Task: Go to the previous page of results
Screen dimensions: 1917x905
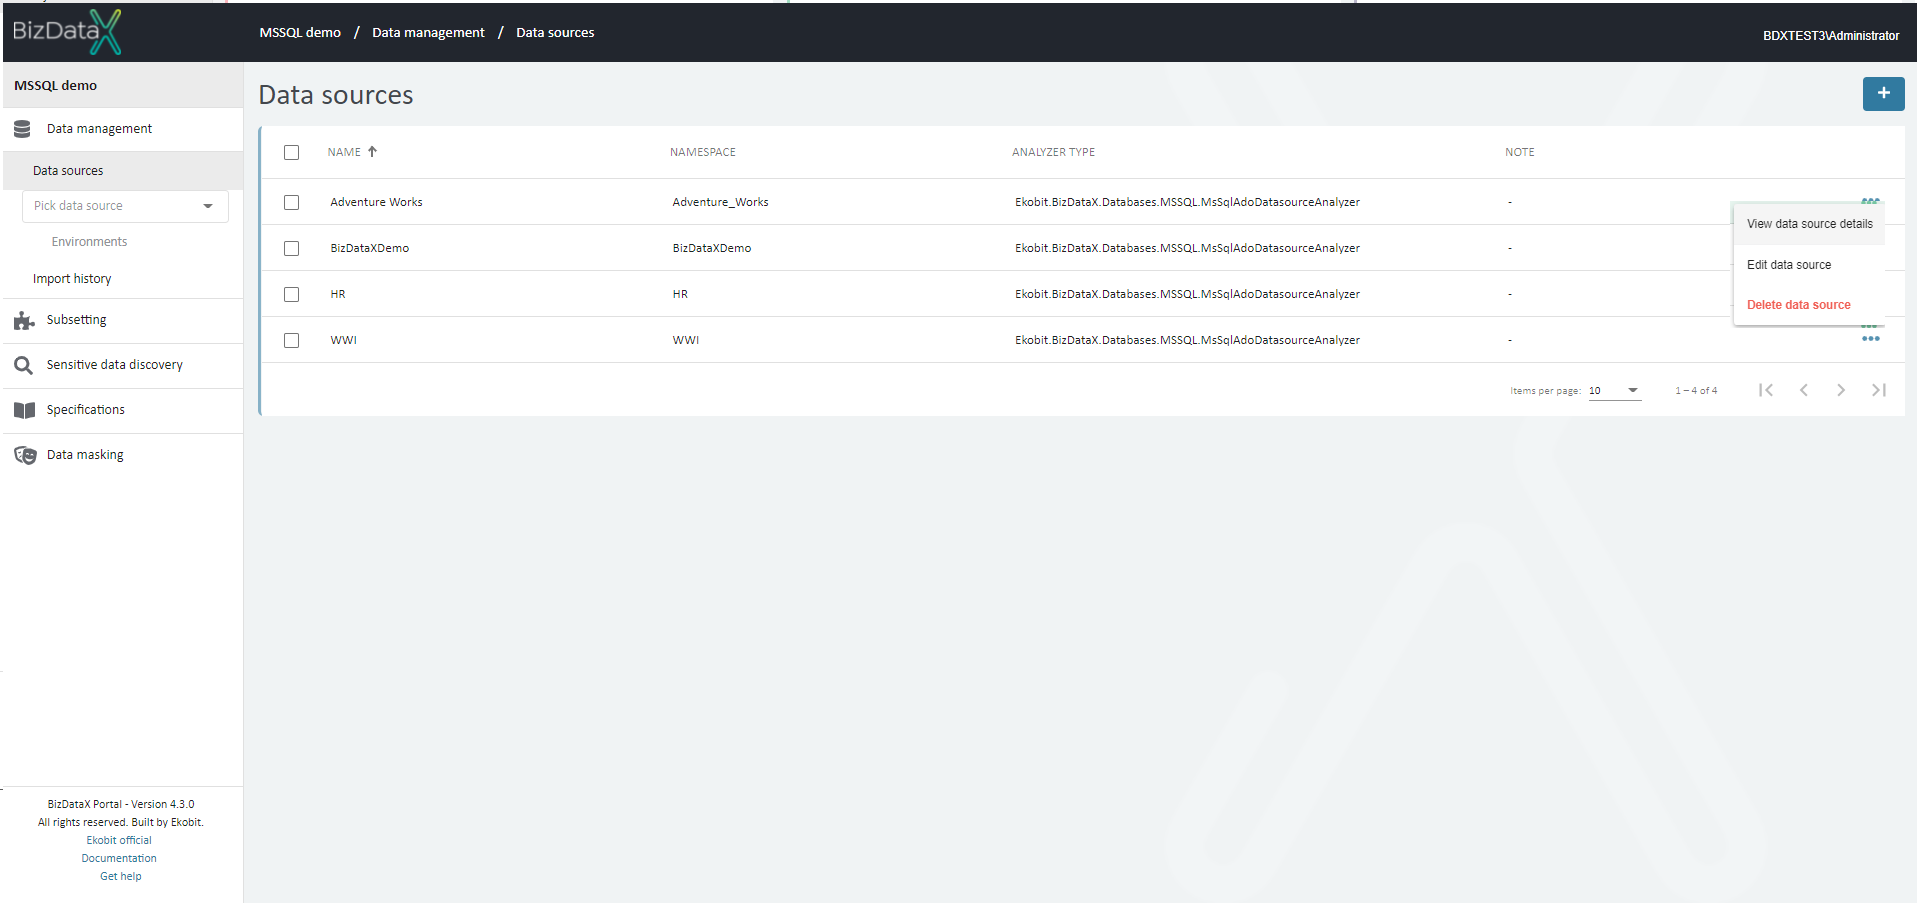Action: coord(1803,390)
